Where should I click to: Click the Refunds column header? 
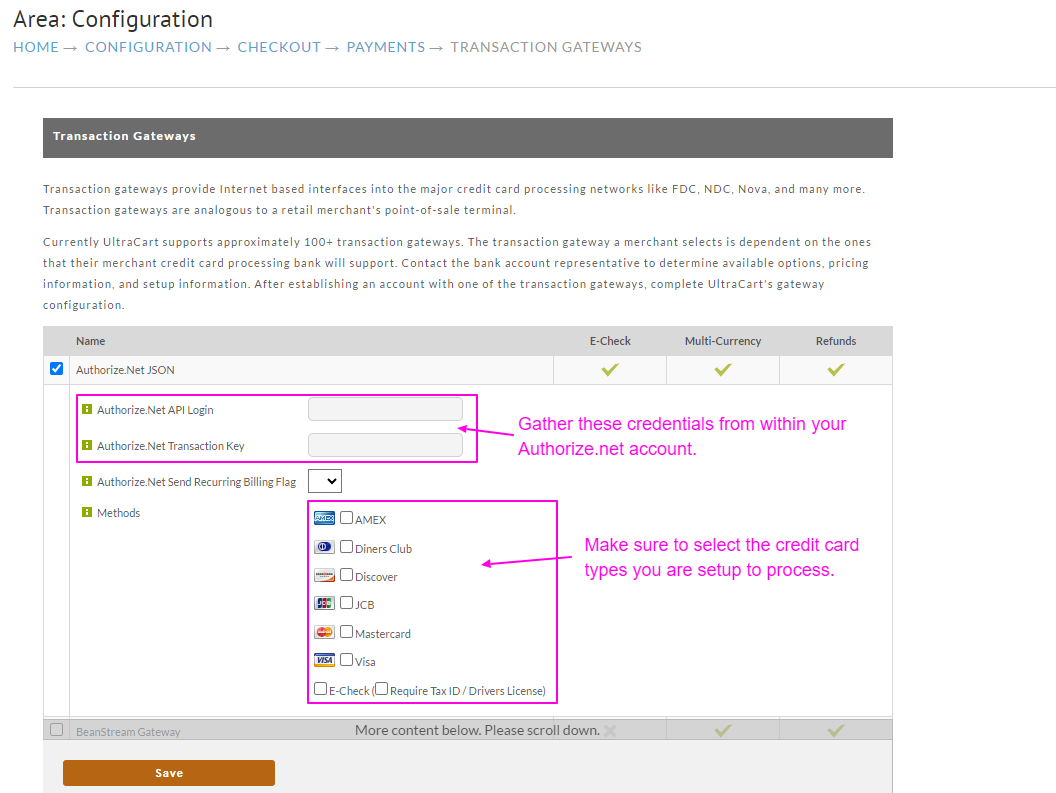(836, 341)
